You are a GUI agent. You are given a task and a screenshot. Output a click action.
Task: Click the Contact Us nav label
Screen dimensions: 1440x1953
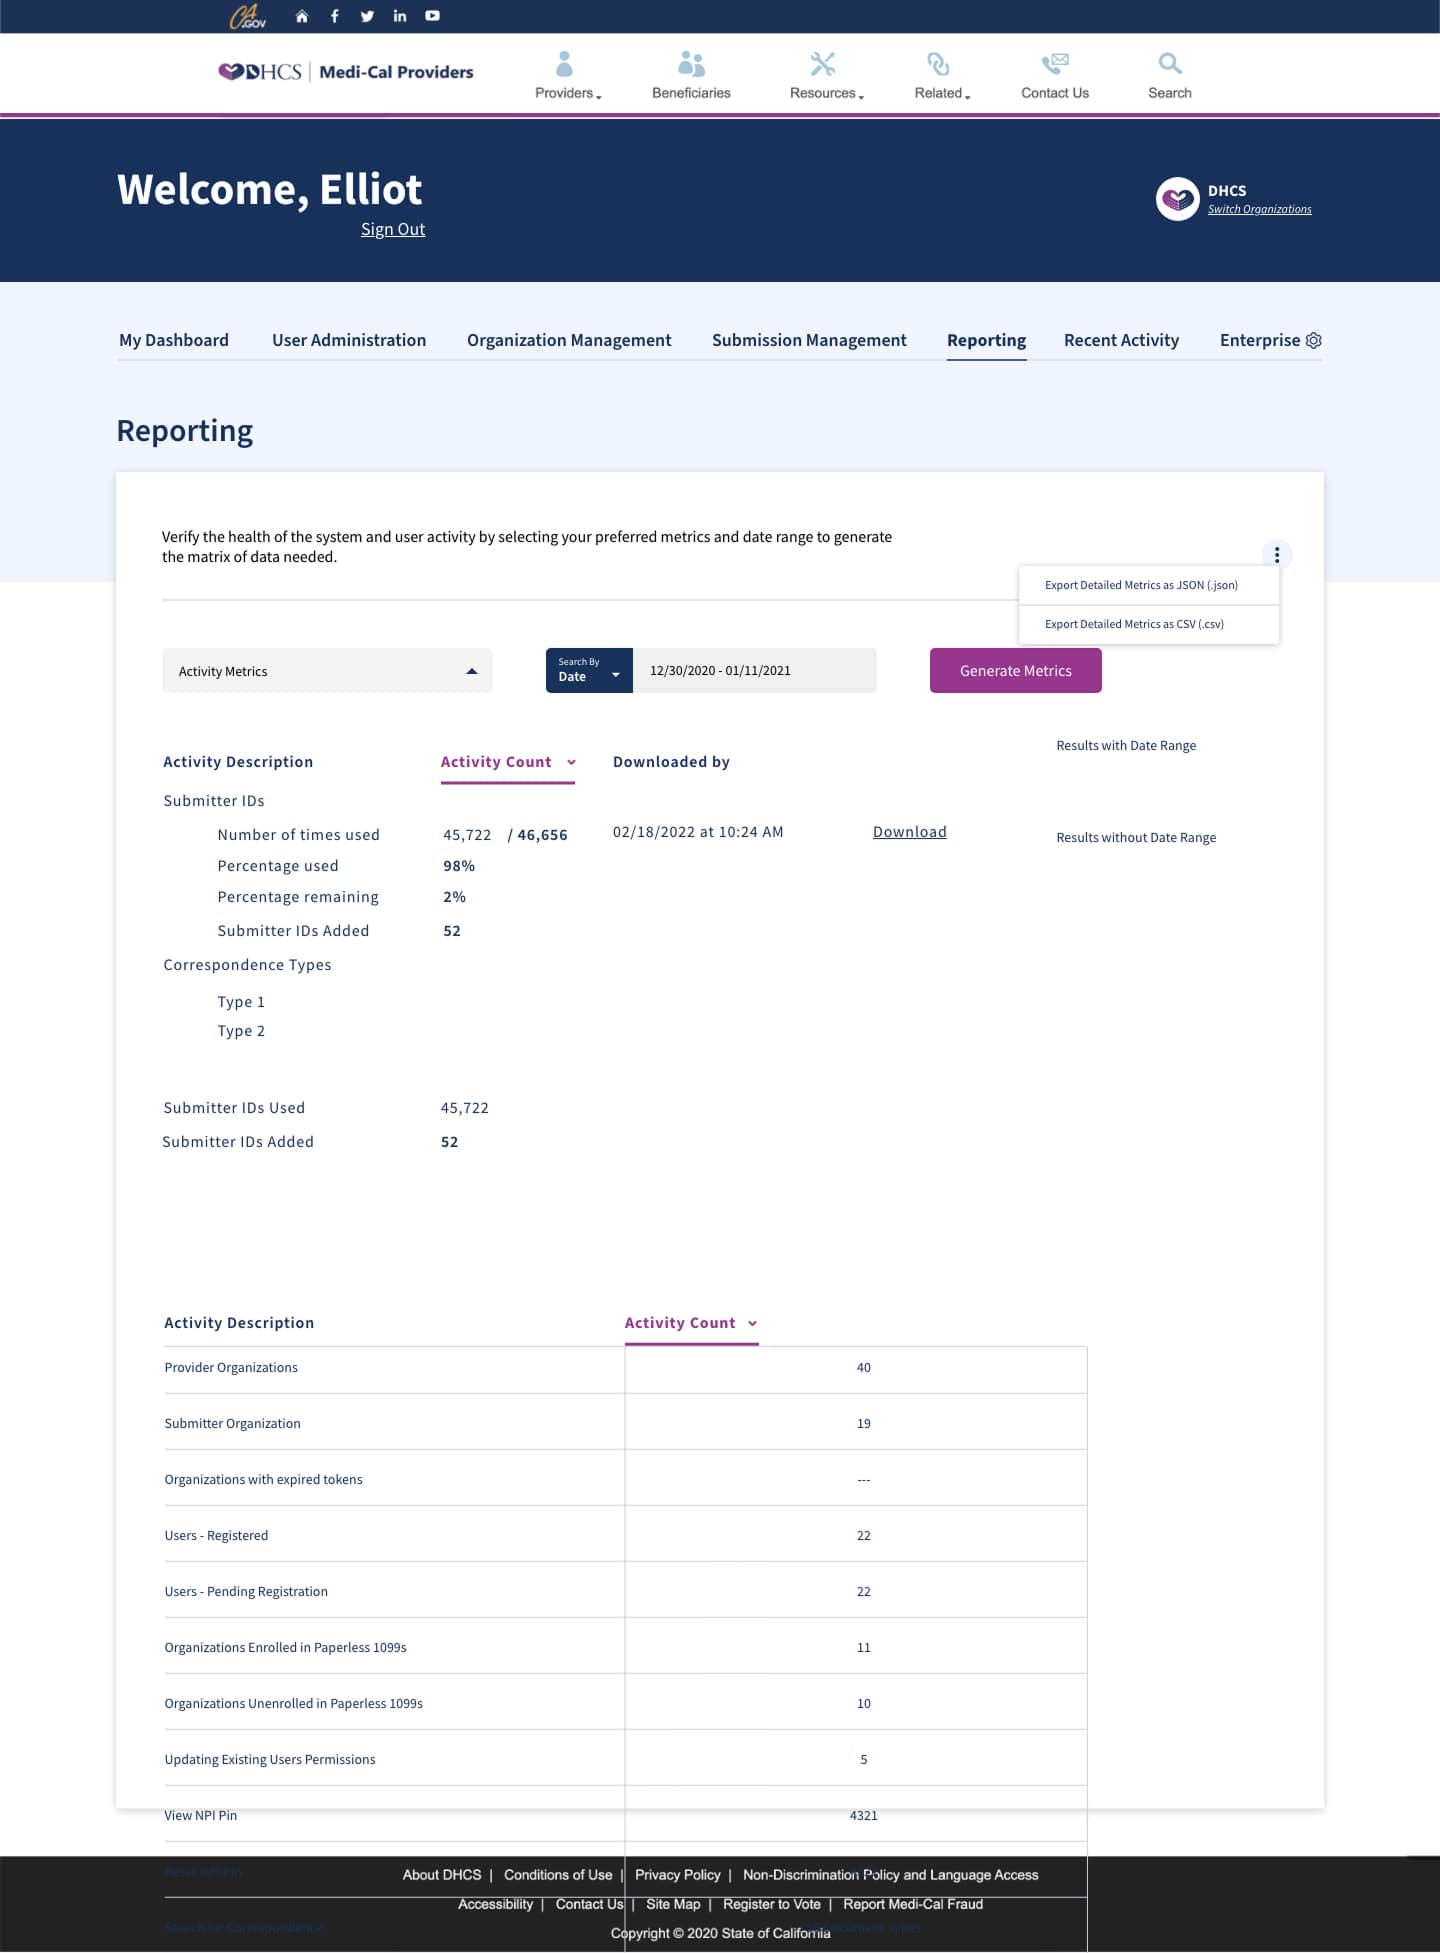tap(1055, 93)
